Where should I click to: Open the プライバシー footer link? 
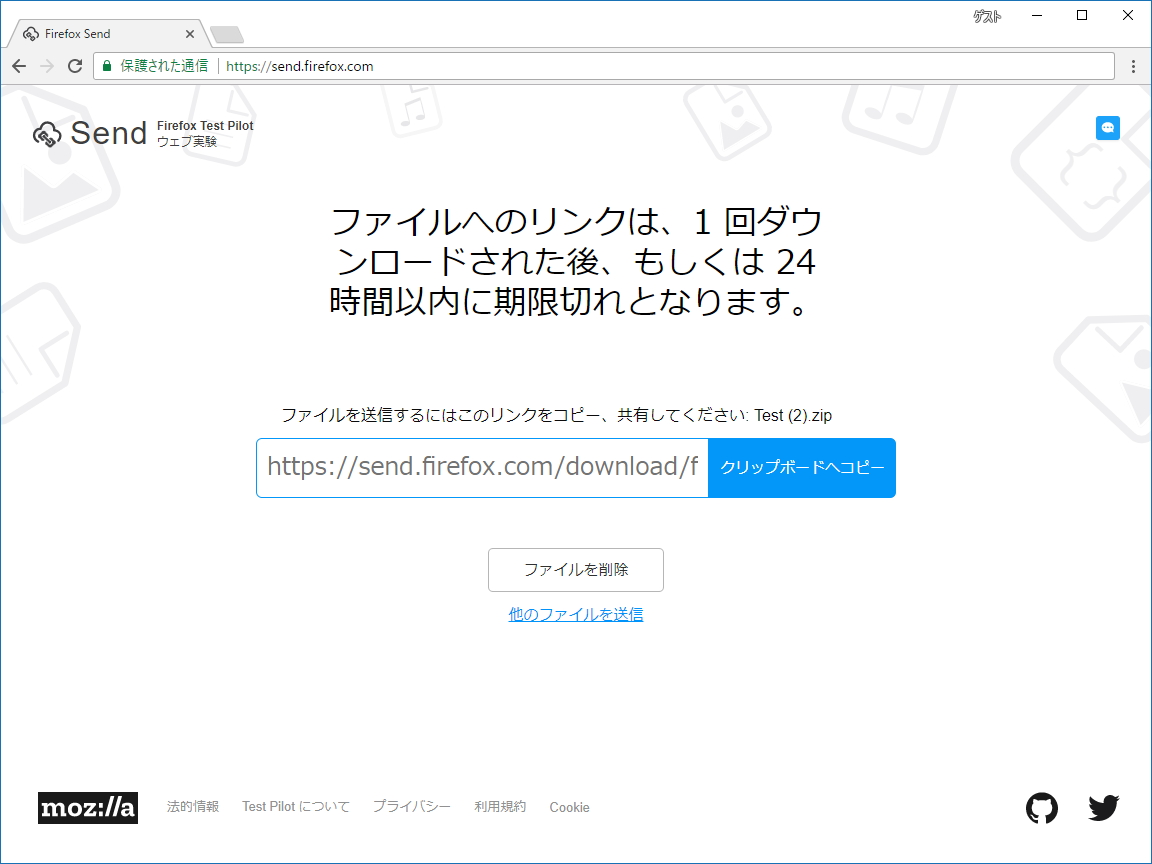pyautogui.click(x=411, y=807)
